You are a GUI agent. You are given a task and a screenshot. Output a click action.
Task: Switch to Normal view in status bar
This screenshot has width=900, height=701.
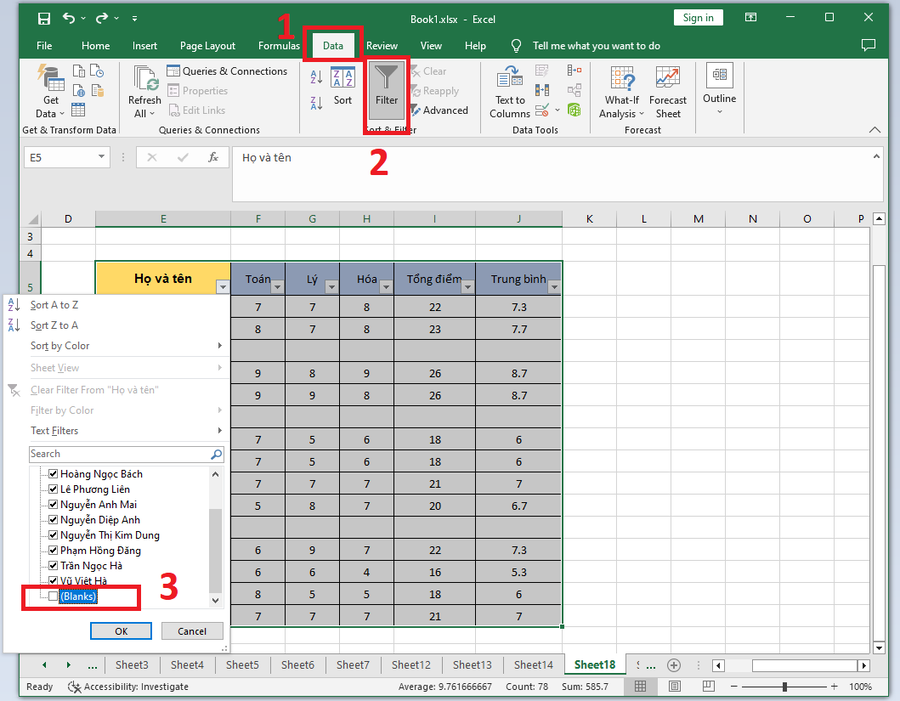pos(640,686)
